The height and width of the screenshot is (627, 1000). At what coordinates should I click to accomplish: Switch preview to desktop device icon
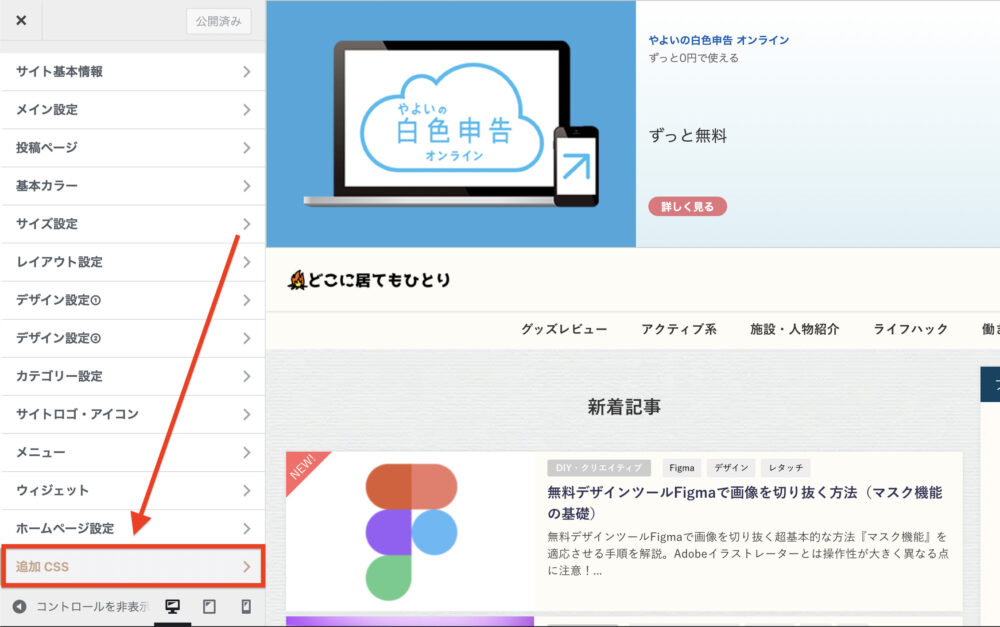[x=172, y=607]
